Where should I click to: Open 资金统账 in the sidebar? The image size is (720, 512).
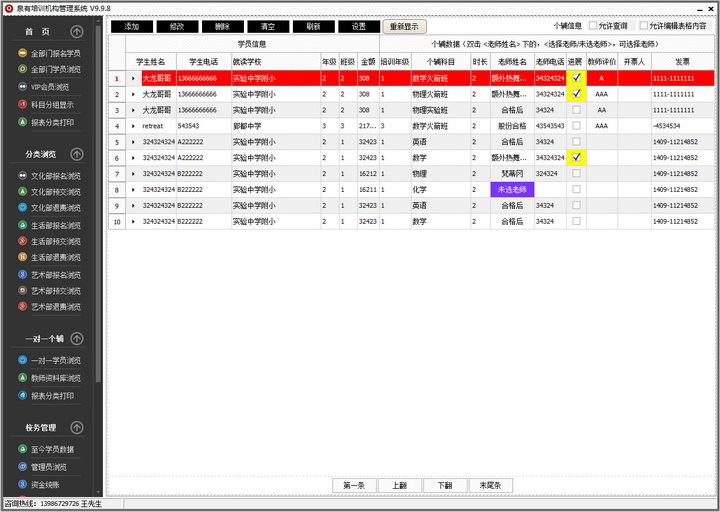(39, 484)
